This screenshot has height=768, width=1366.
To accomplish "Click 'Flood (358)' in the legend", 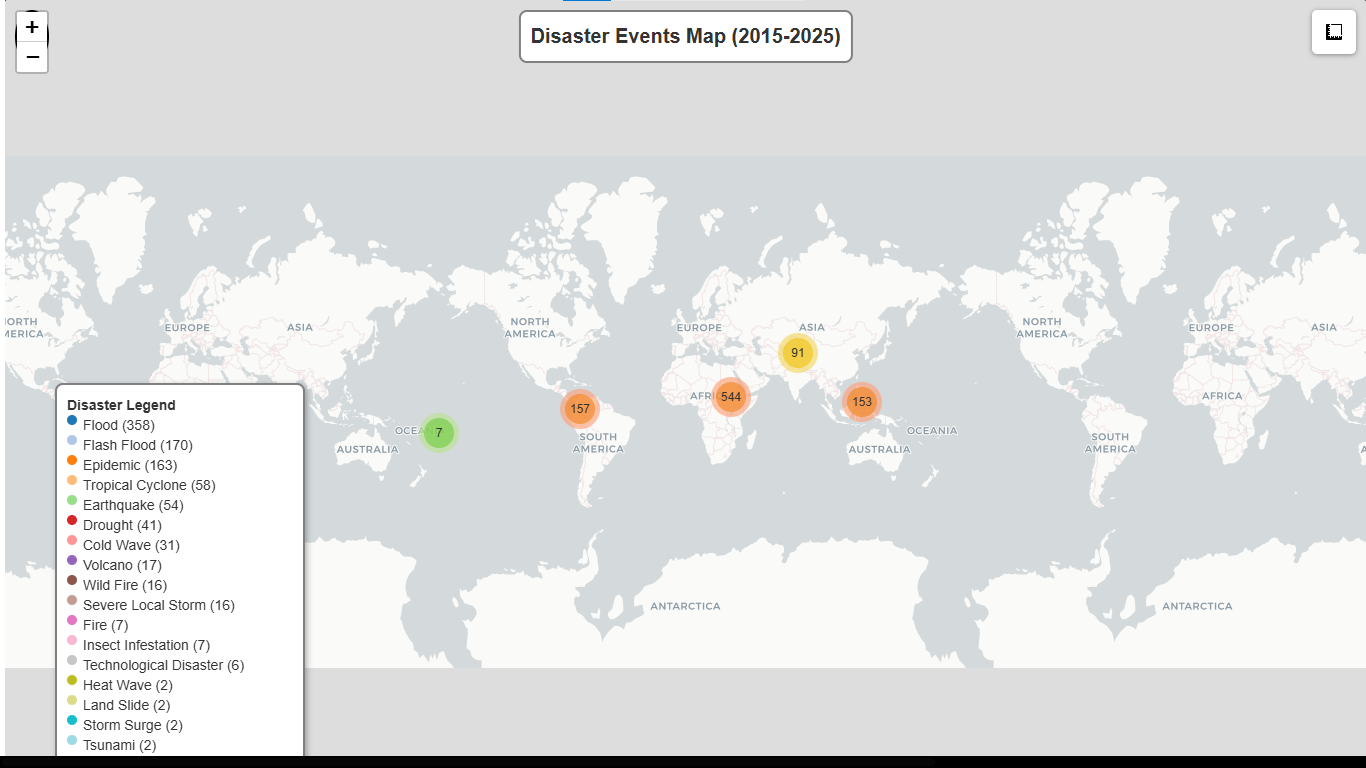I will tap(119, 425).
